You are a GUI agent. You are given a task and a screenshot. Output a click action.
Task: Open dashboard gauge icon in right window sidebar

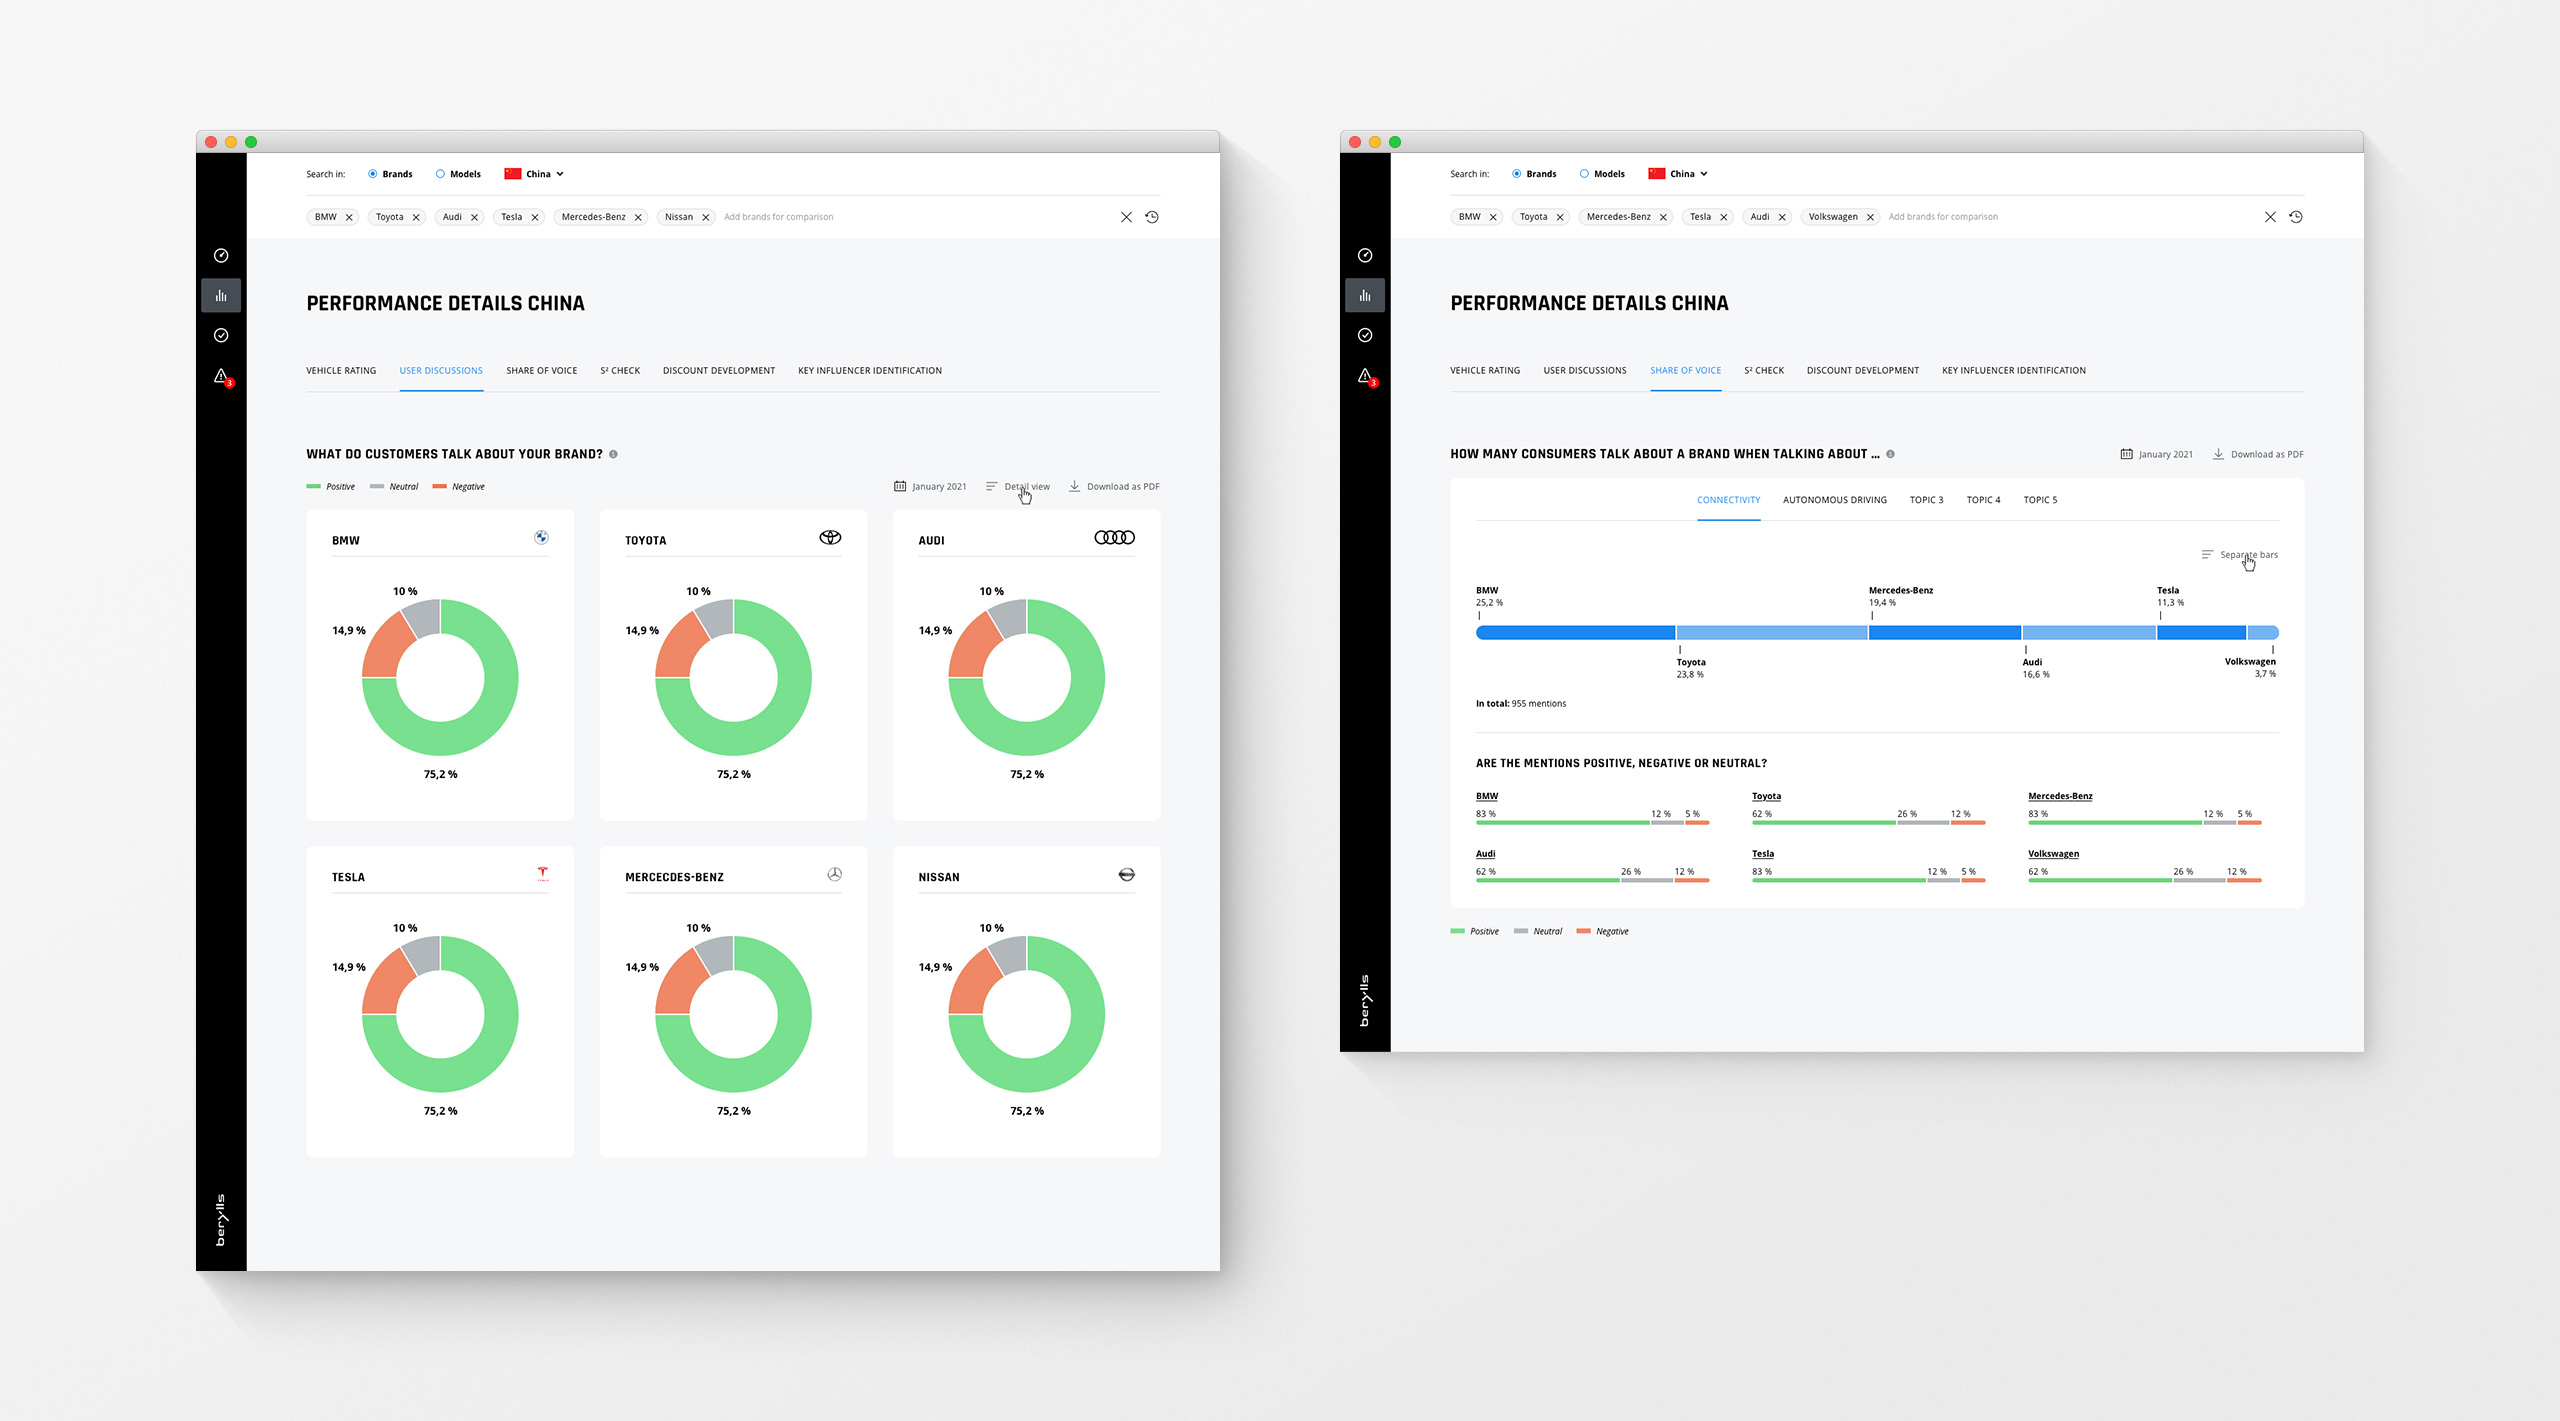[1365, 255]
